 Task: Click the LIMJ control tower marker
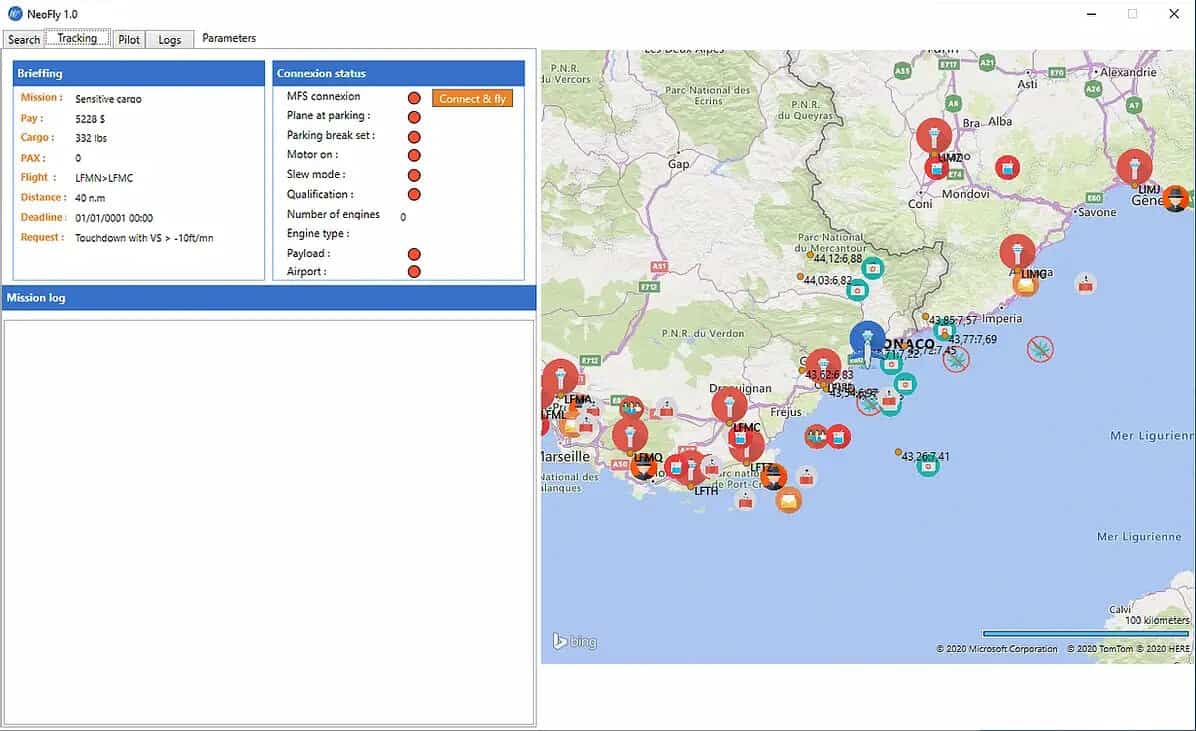pyautogui.click(x=1134, y=167)
